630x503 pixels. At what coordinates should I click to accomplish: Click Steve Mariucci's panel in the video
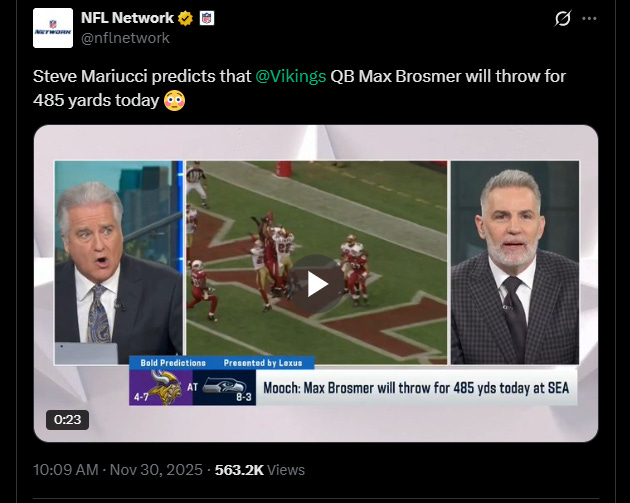(x=119, y=263)
